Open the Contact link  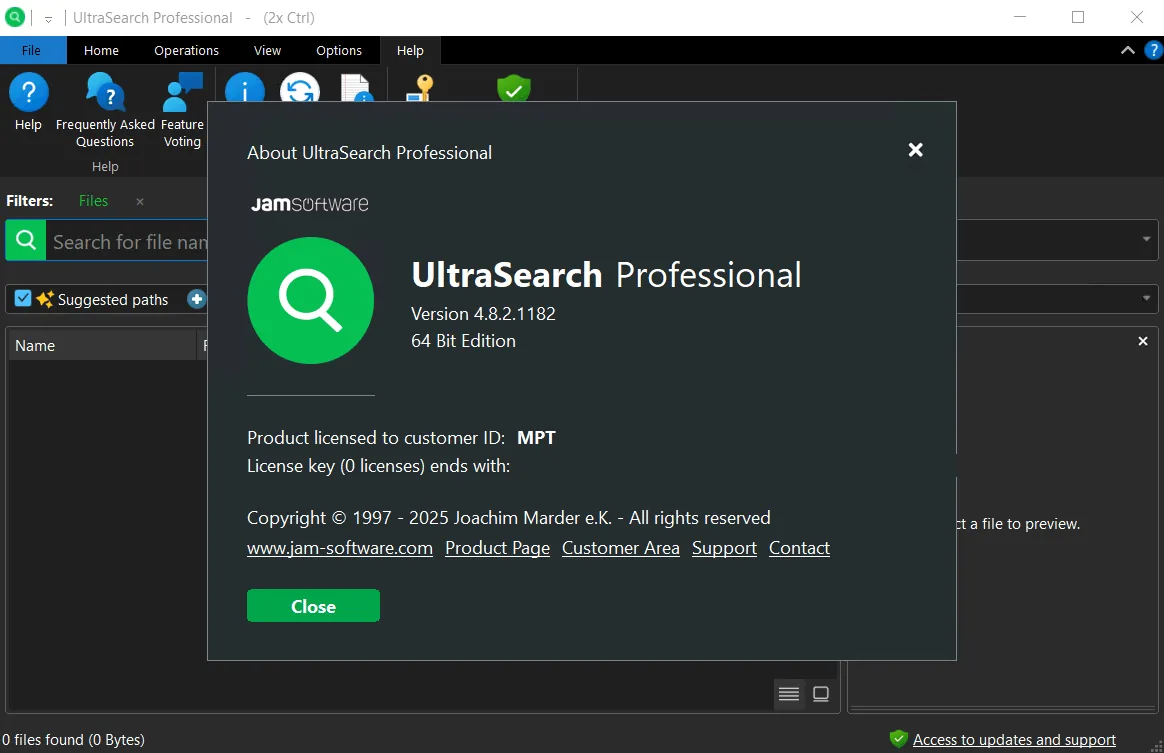[x=800, y=548]
